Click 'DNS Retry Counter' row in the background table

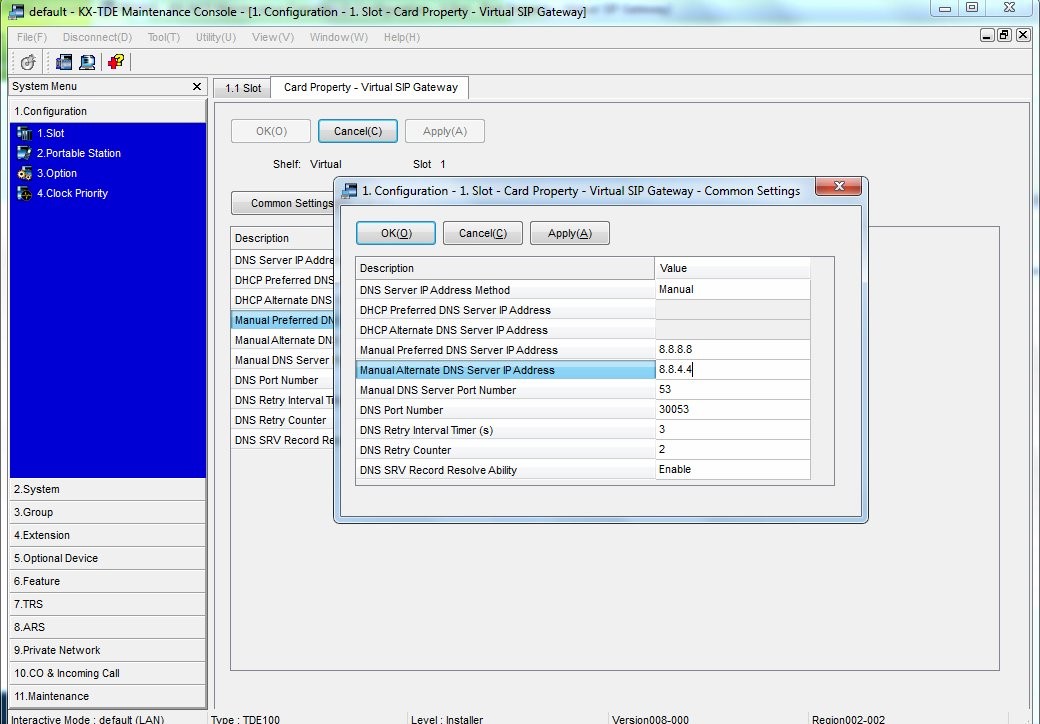[x=283, y=420]
